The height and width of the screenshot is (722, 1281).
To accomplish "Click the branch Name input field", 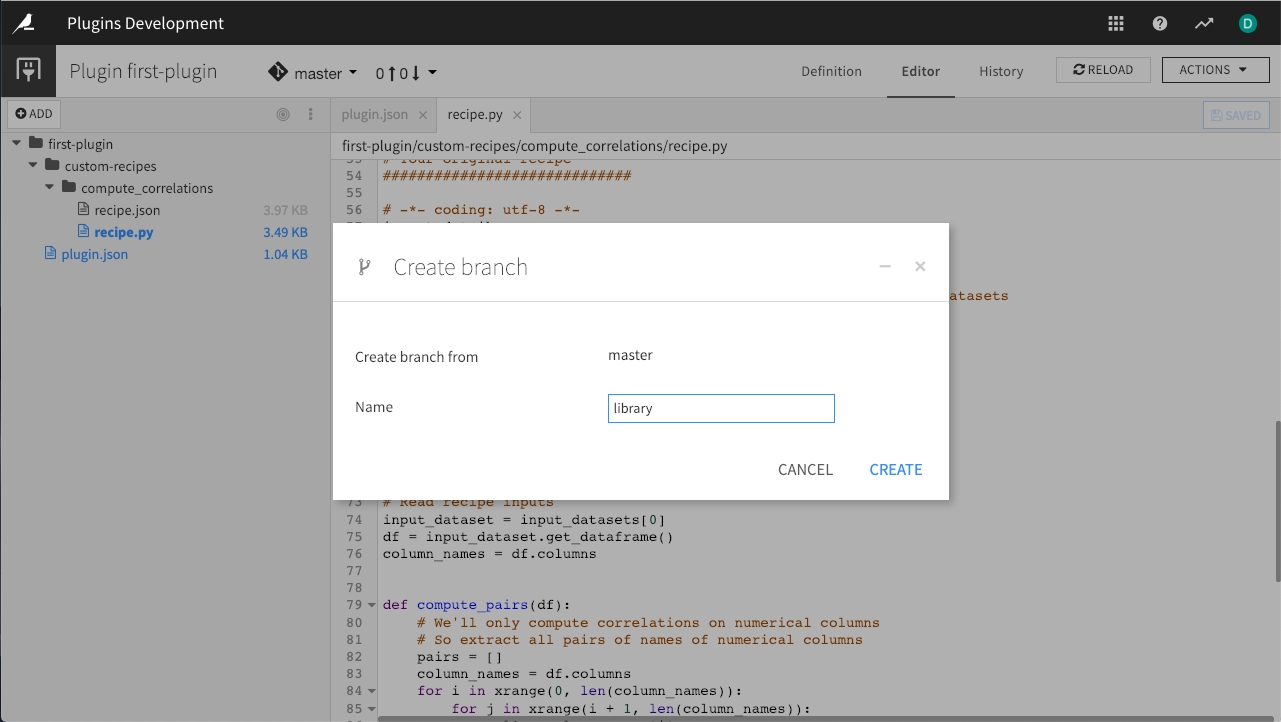I will click(x=721, y=408).
